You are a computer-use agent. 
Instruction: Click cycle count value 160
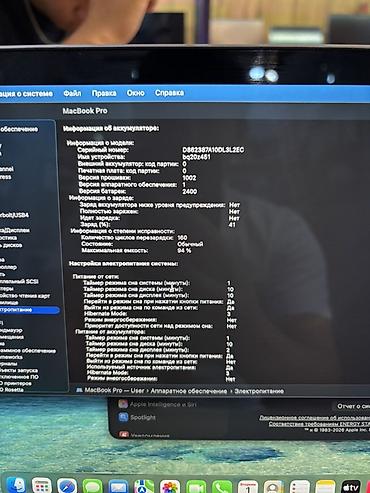pyautogui.click(x=182, y=238)
